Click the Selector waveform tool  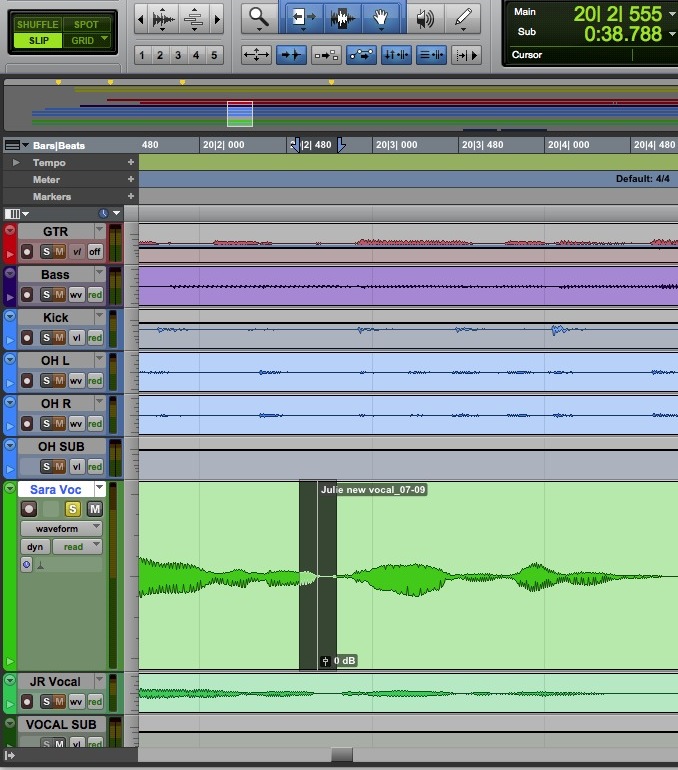[342, 18]
